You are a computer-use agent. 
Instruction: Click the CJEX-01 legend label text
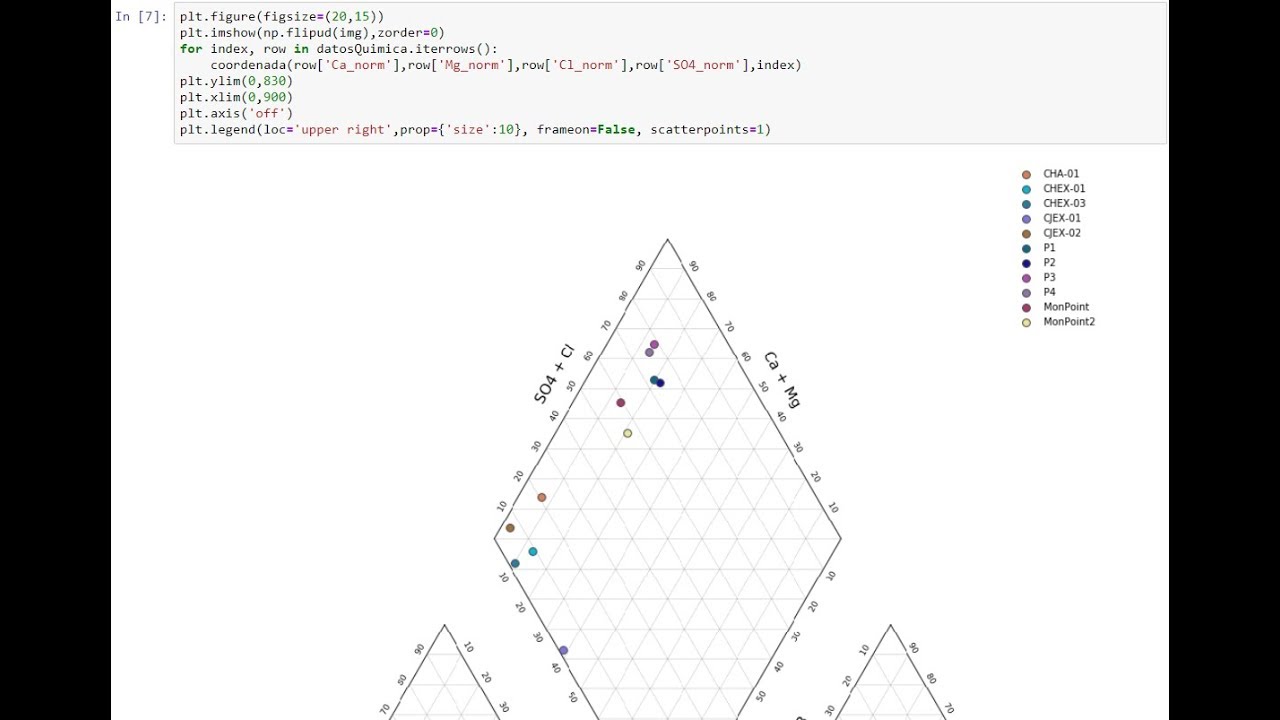(x=1062, y=218)
